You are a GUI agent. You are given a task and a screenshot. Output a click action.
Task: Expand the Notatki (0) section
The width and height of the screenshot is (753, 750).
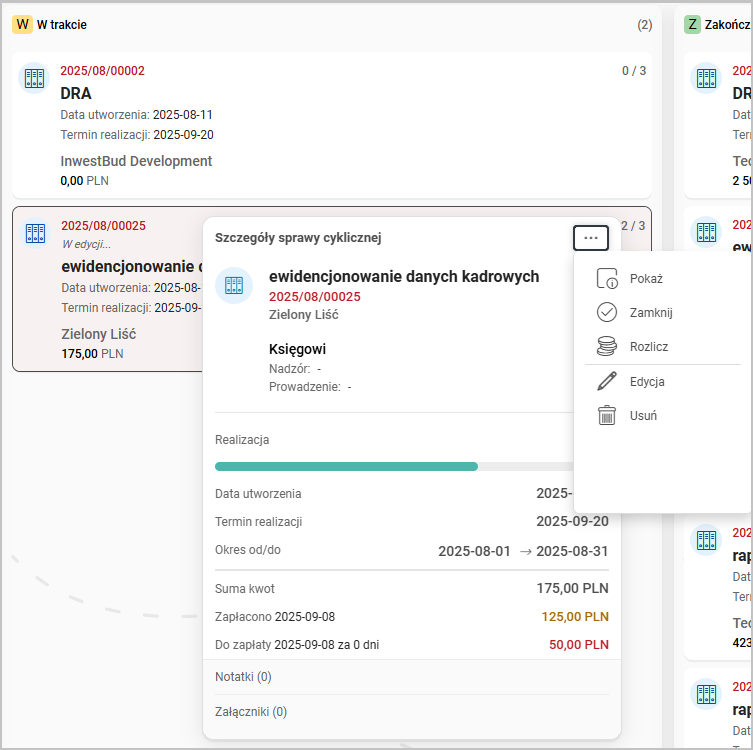(x=243, y=677)
